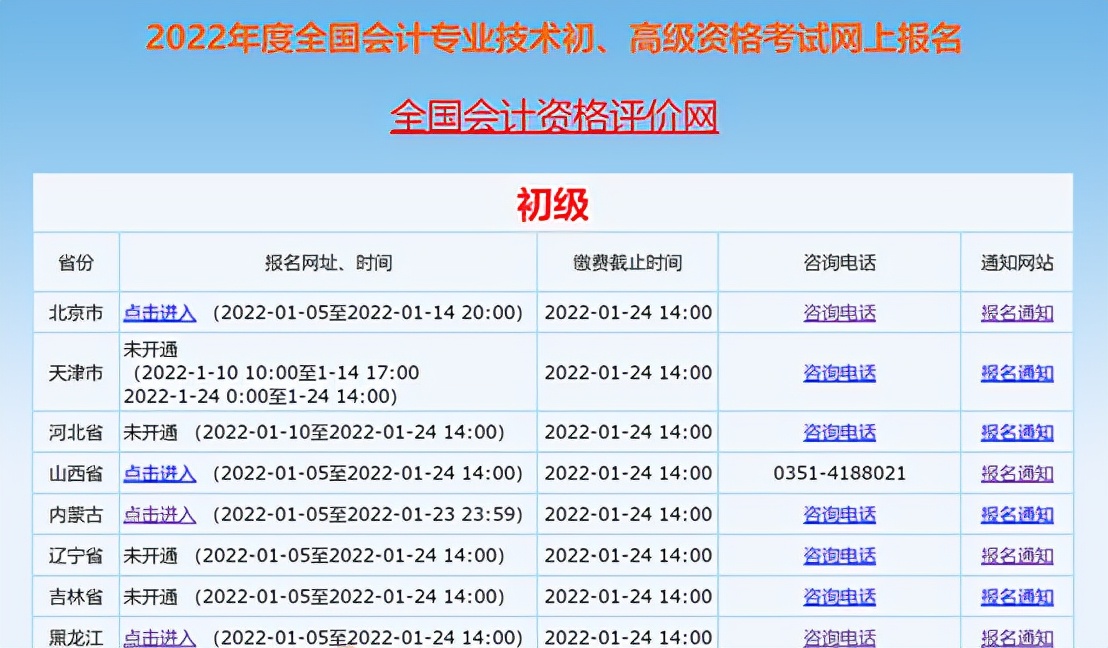View 咨询电话 for 天津市
Image resolution: width=1108 pixels, height=648 pixels.
click(839, 372)
